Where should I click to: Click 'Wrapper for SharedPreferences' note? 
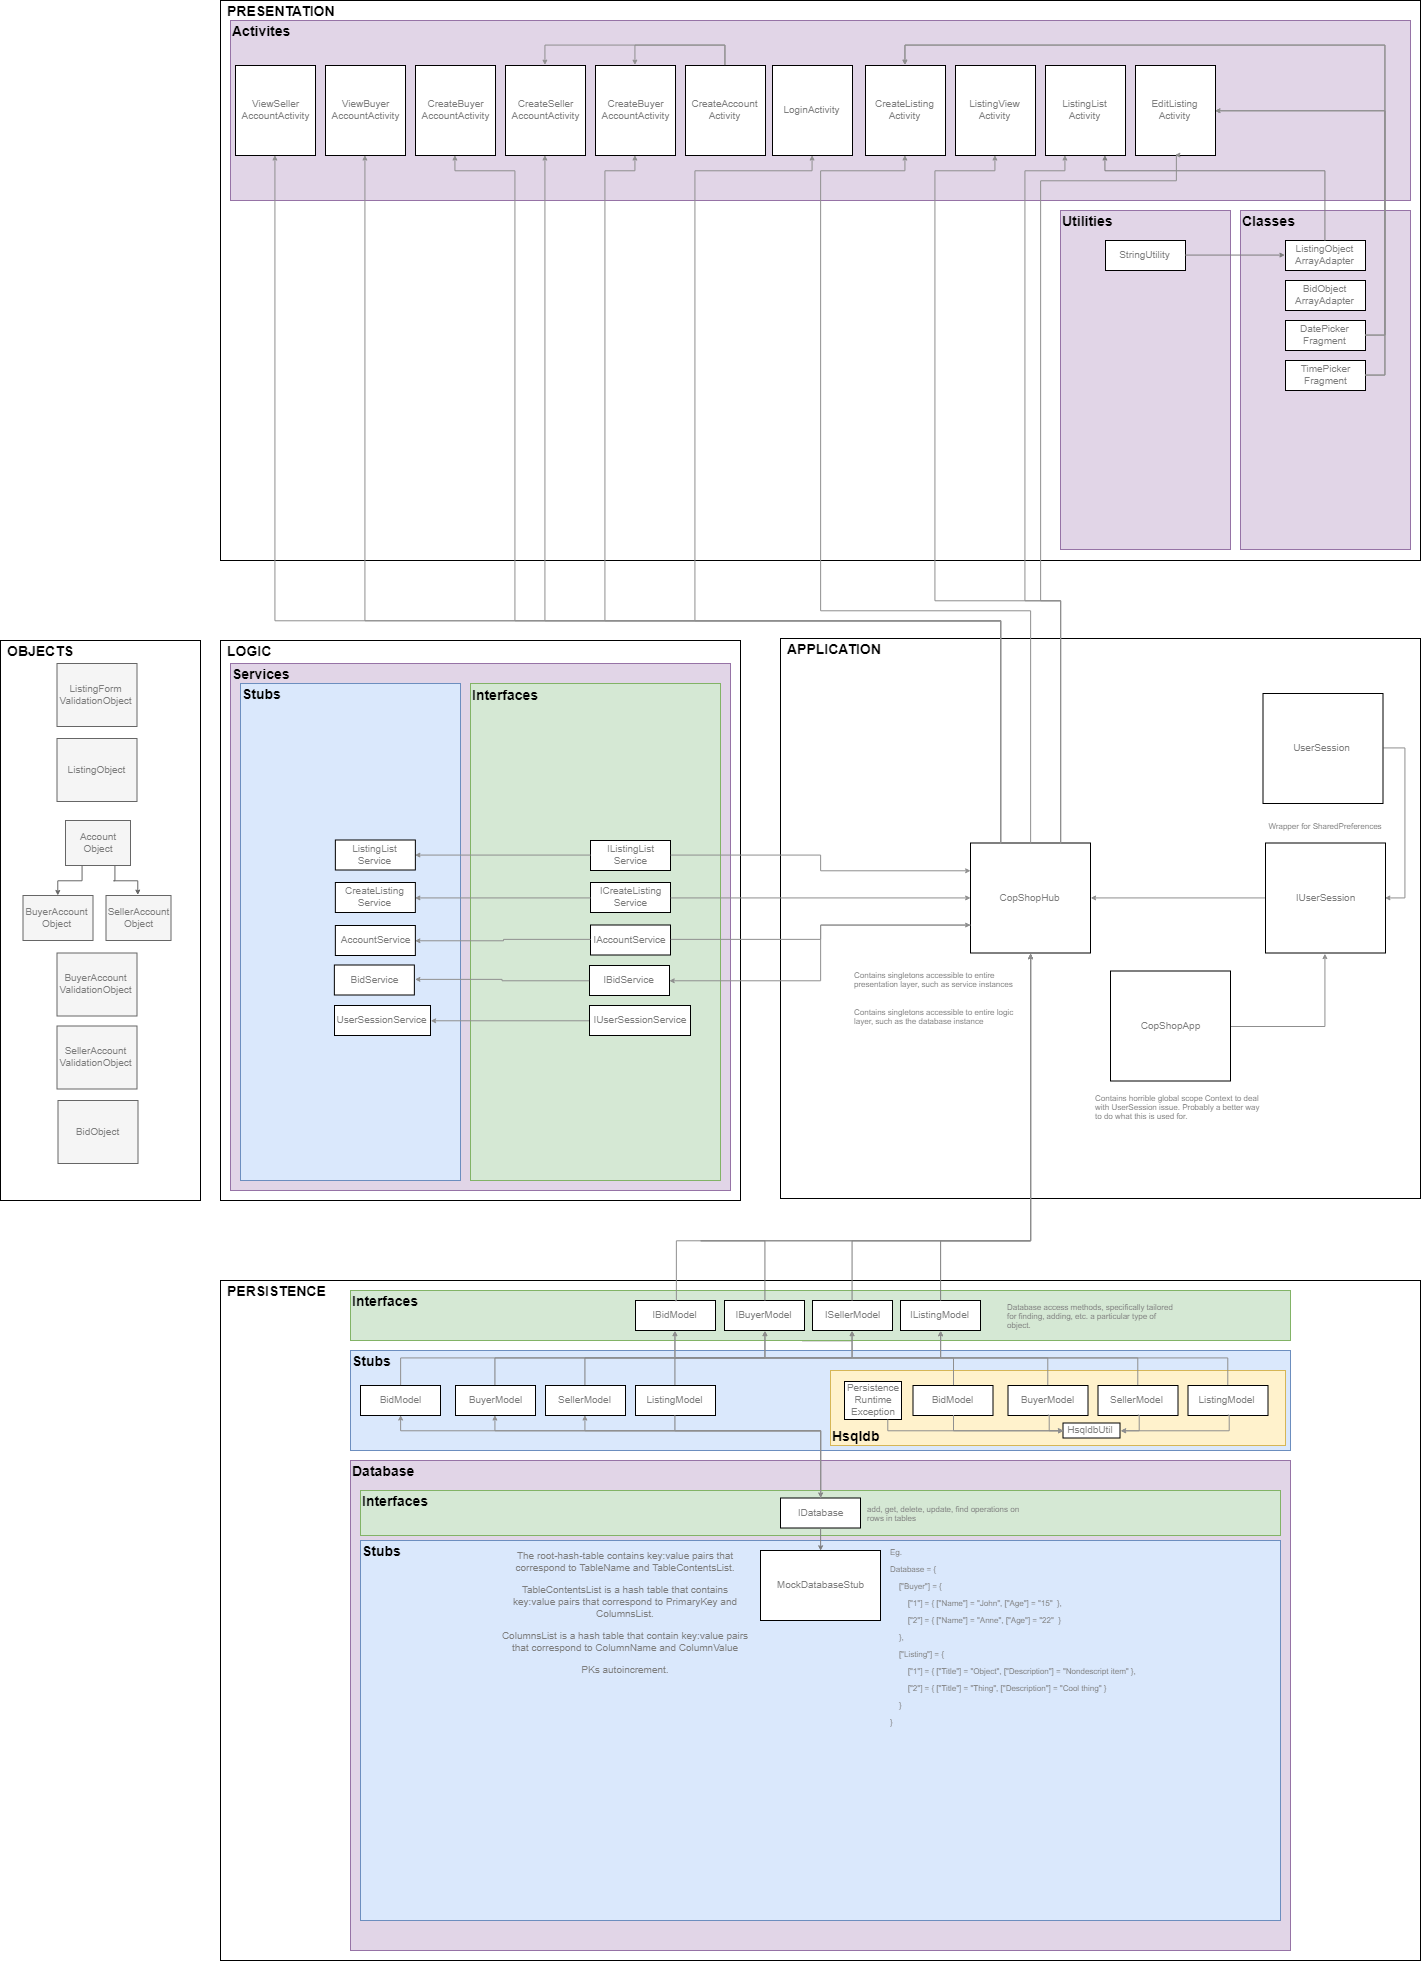click(1325, 826)
